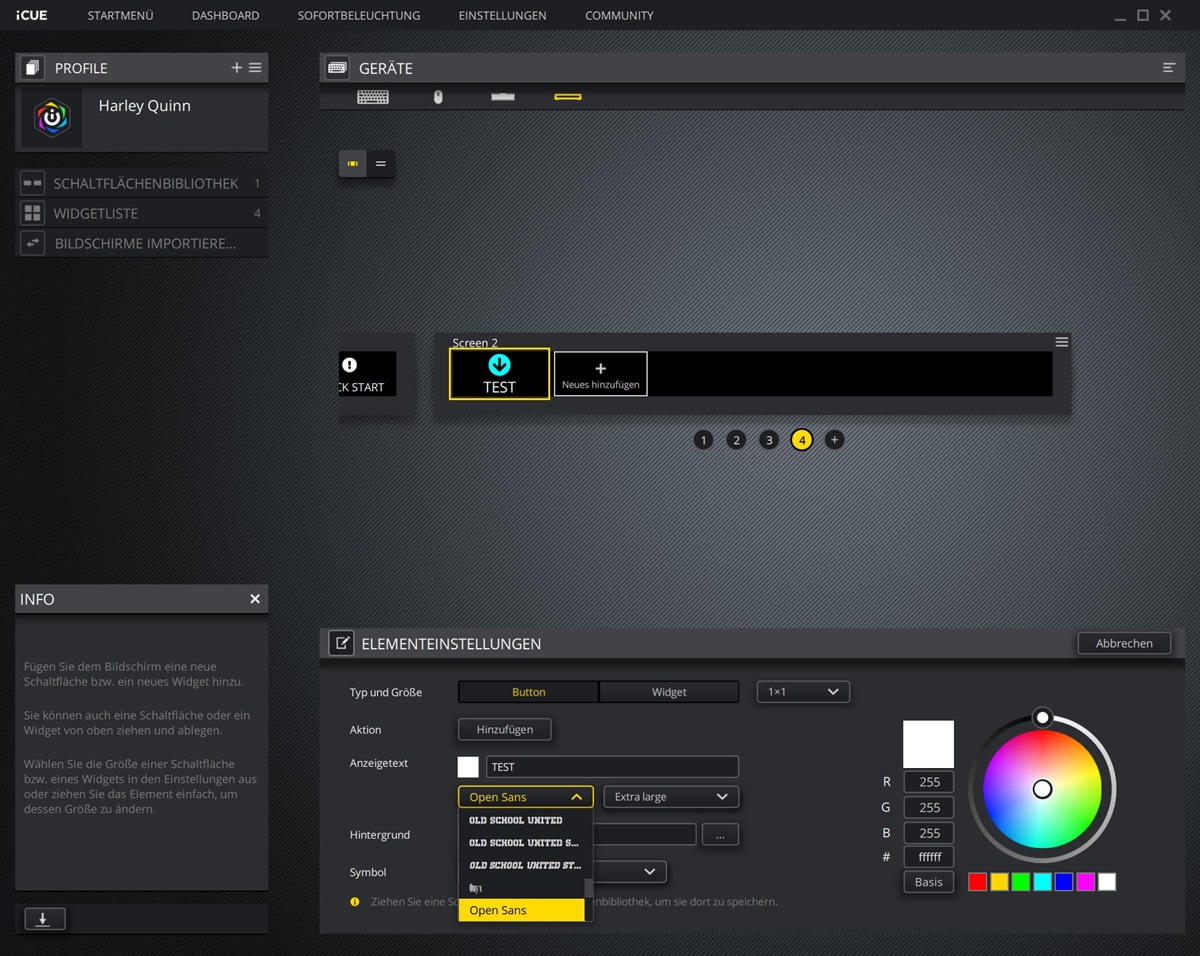Select active screen page 4
Screen dimensions: 1200x956
click(802, 440)
